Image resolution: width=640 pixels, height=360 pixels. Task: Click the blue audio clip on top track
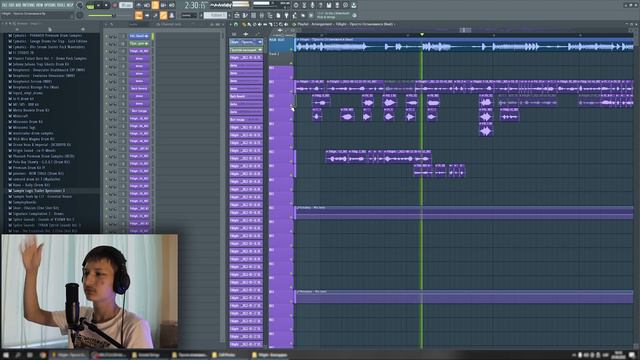[464, 45]
